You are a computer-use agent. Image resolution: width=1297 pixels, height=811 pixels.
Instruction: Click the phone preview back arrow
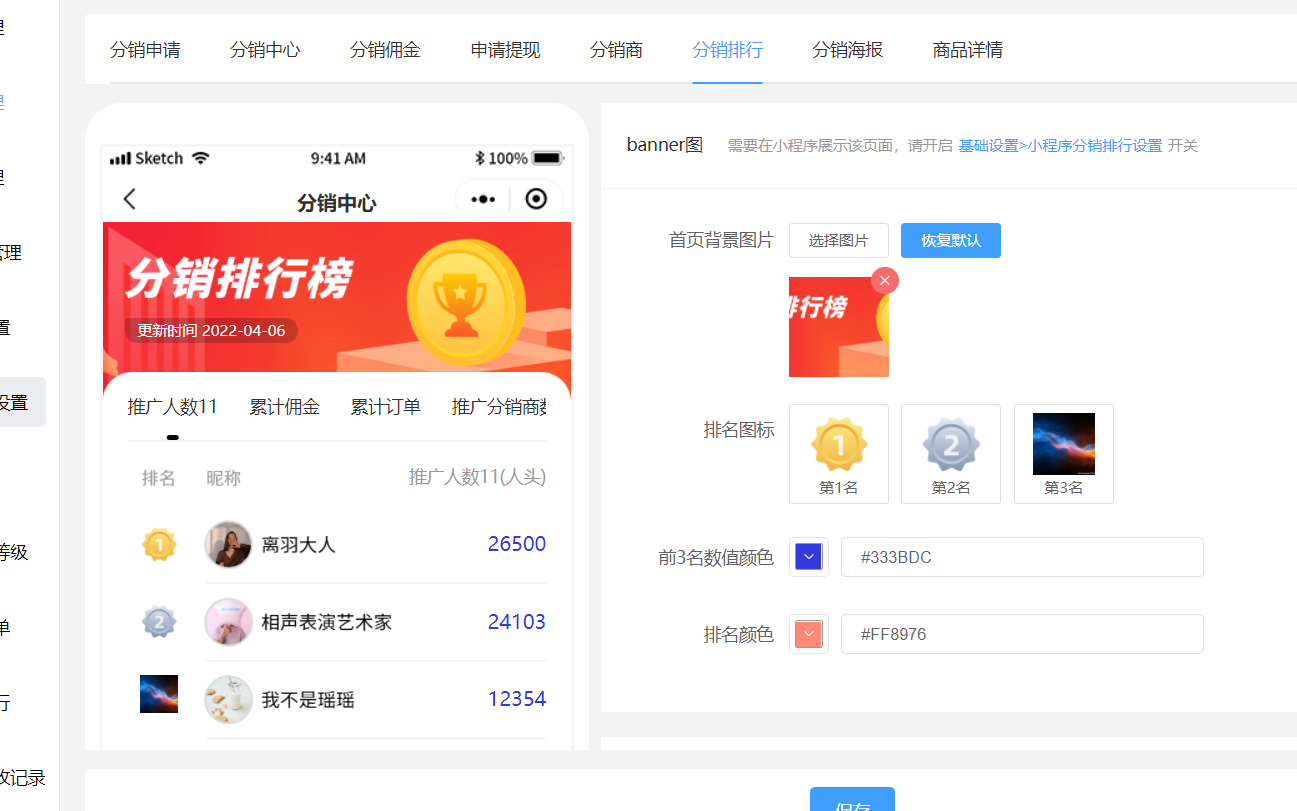tap(130, 199)
